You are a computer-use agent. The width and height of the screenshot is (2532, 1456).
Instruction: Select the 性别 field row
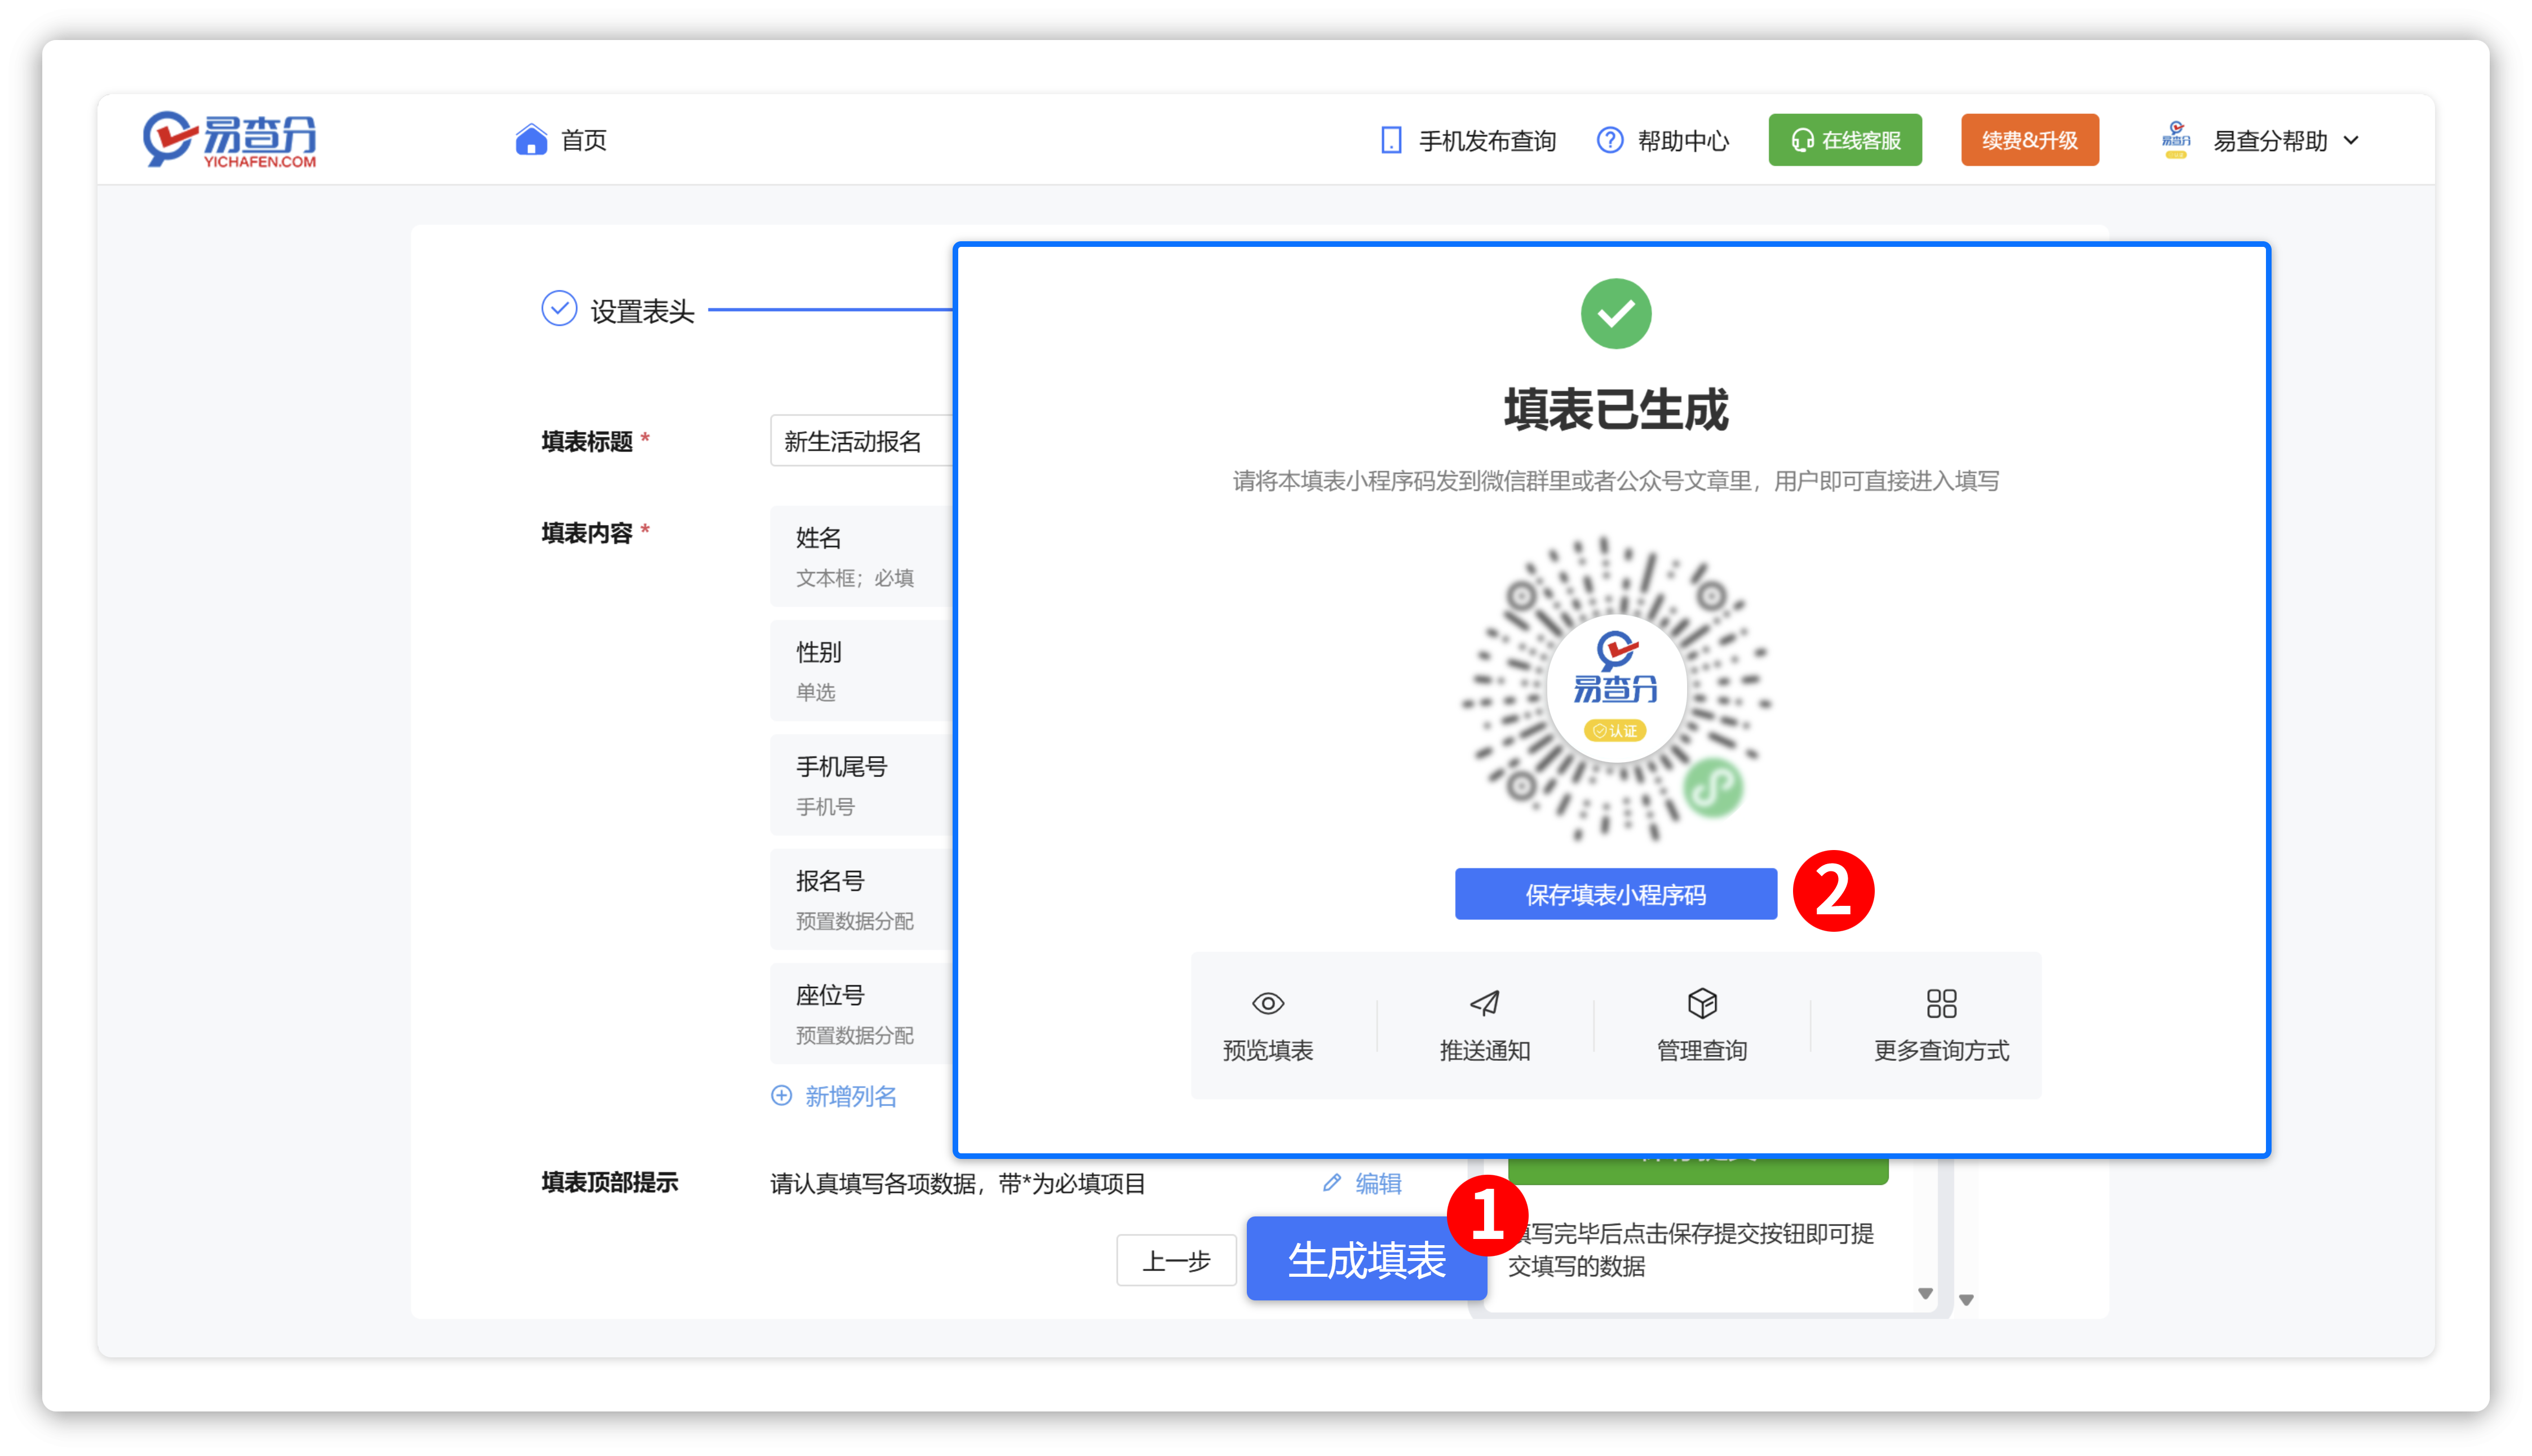click(861, 670)
